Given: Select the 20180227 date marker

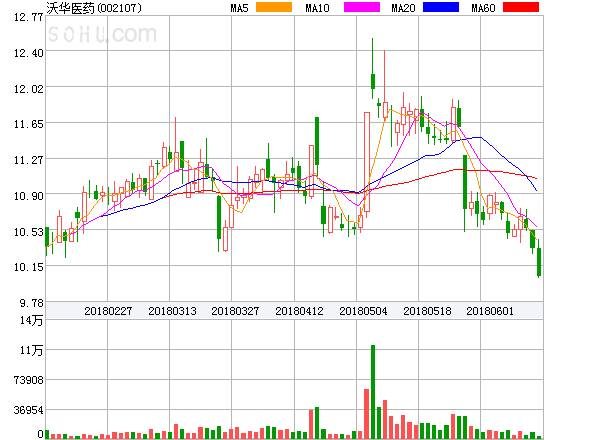Looking at the screenshot, I should click(x=108, y=311).
